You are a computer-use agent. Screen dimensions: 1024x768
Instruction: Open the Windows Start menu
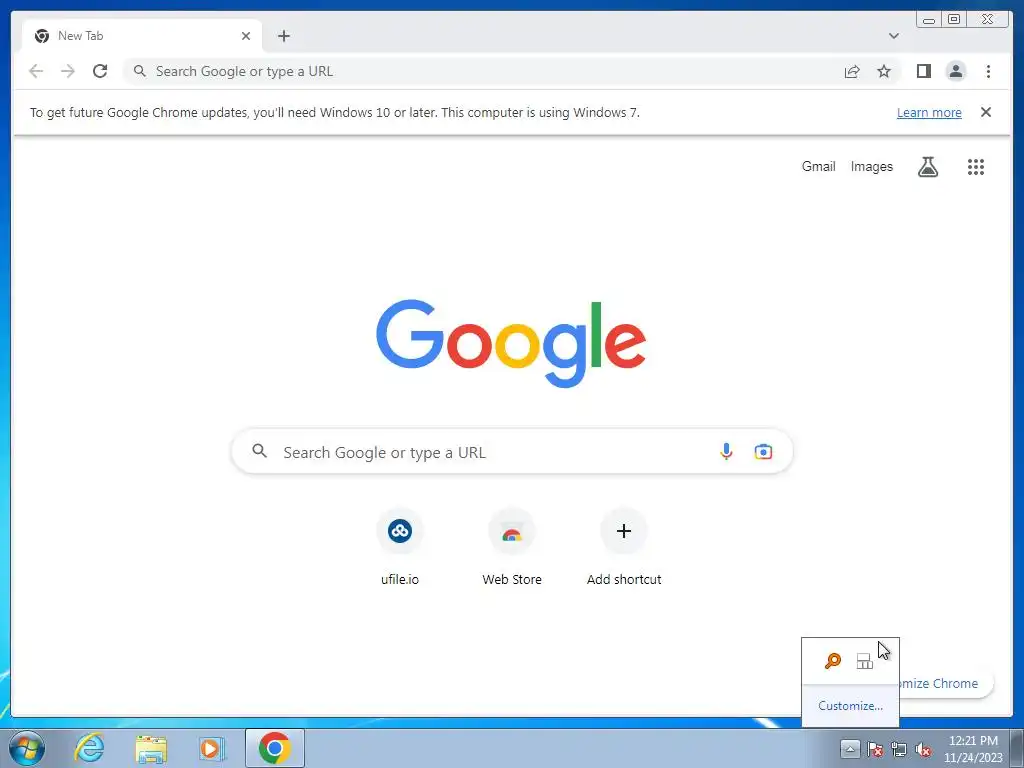pos(27,748)
